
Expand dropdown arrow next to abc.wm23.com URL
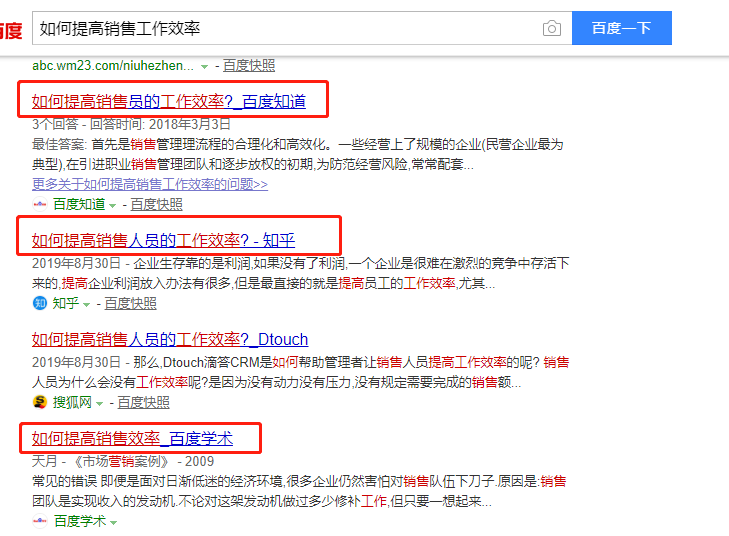point(204,67)
